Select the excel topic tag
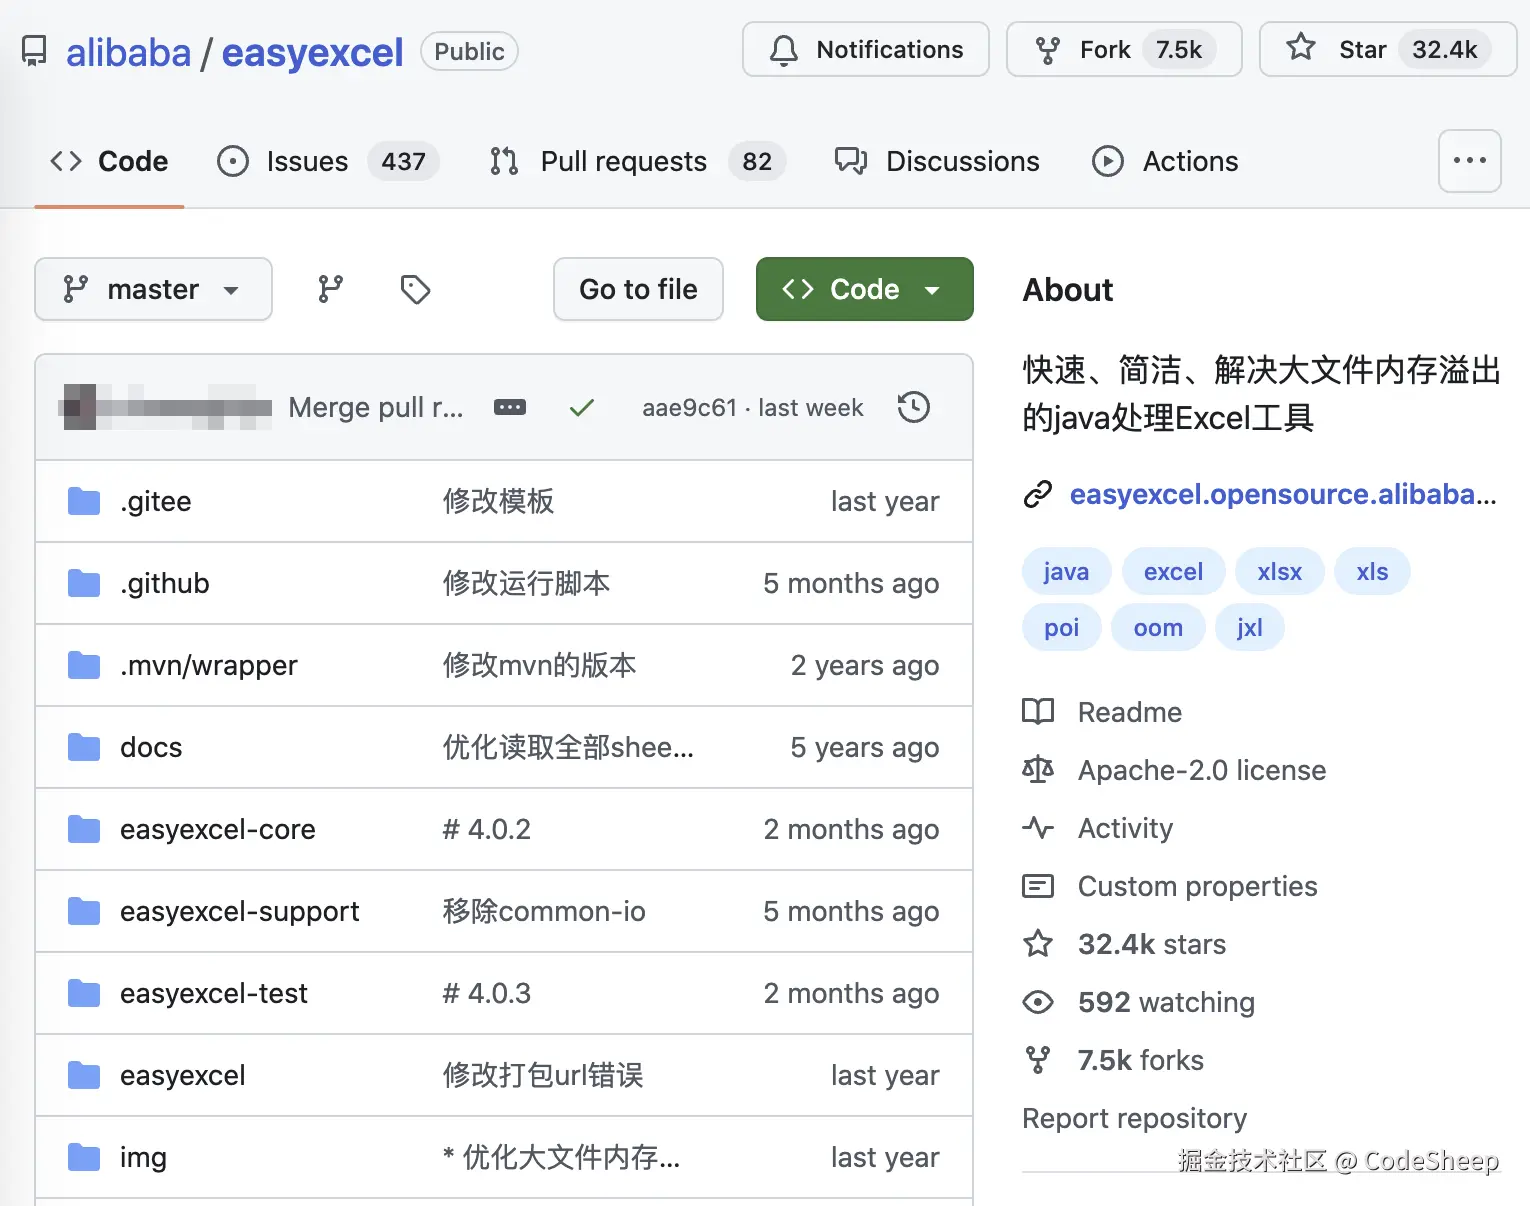The height and width of the screenshot is (1206, 1530). tap(1173, 571)
